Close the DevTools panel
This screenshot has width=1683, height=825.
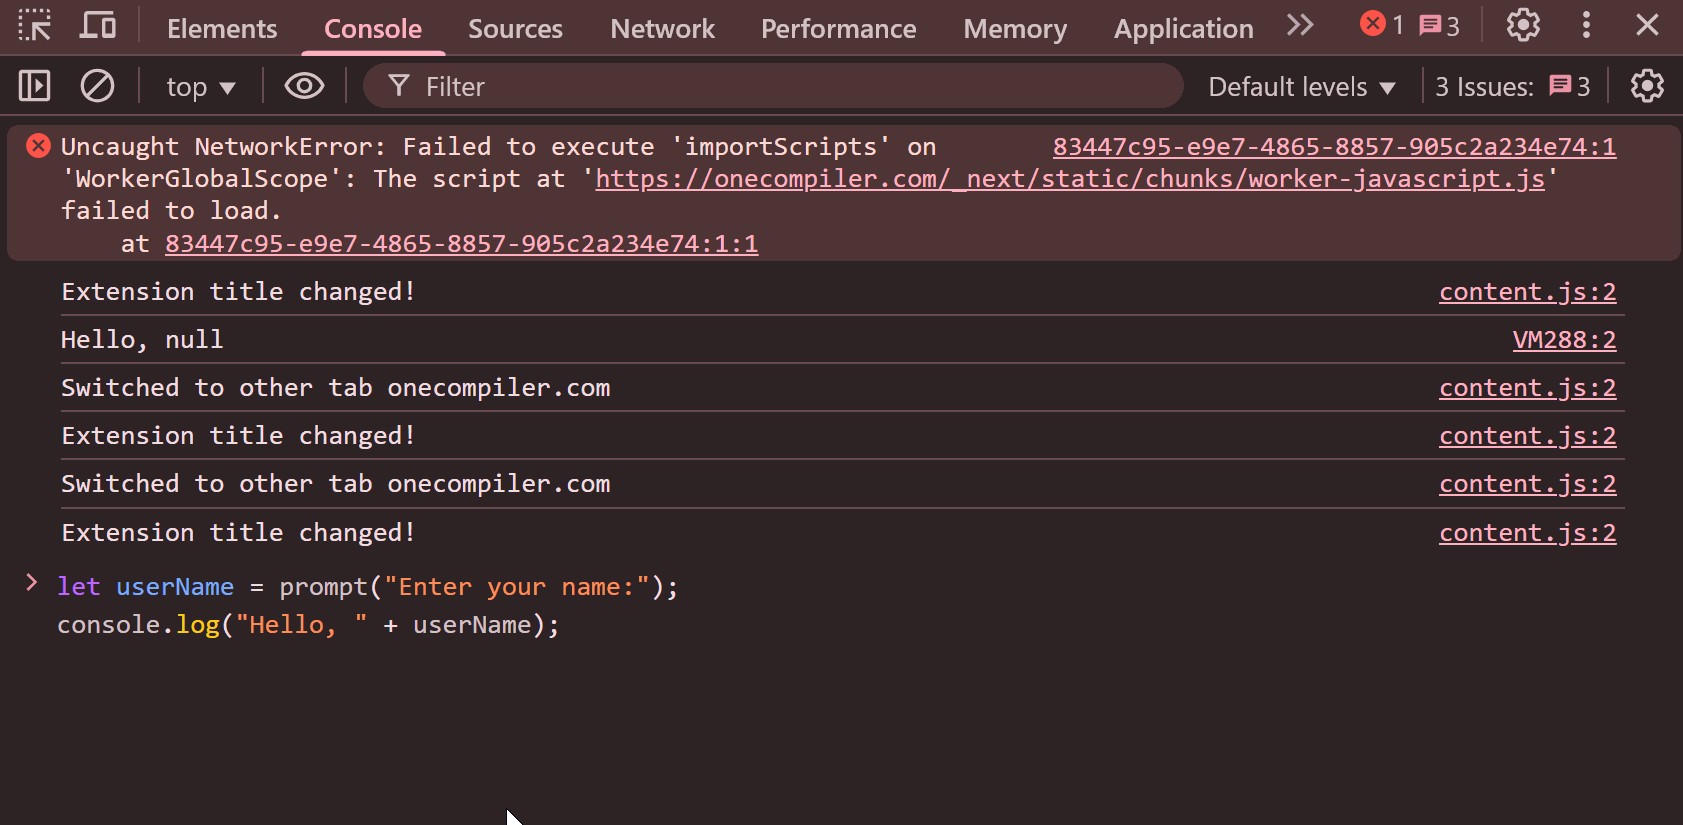pyautogui.click(x=1647, y=26)
